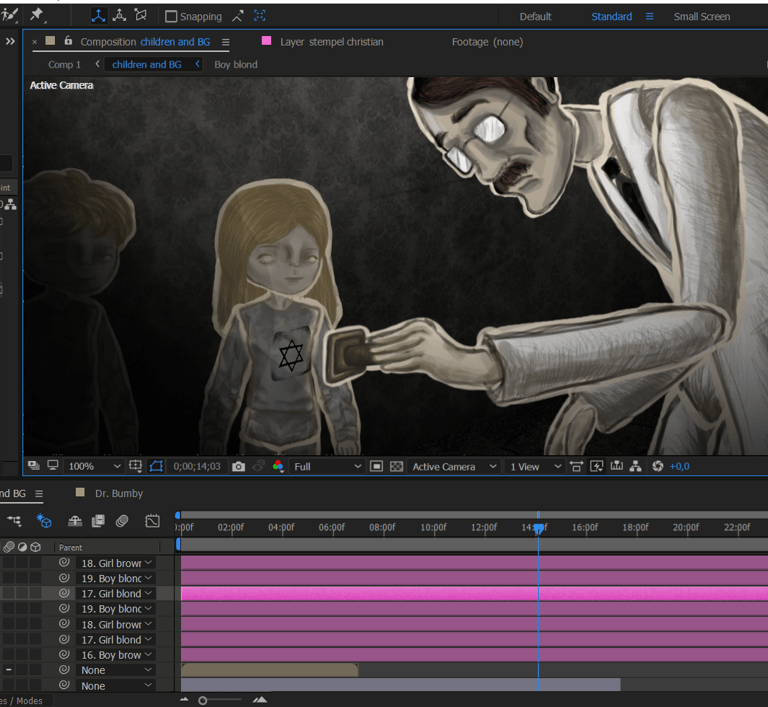
Task: Select the Small Screen workspace
Action: pyautogui.click(x=701, y=16)
